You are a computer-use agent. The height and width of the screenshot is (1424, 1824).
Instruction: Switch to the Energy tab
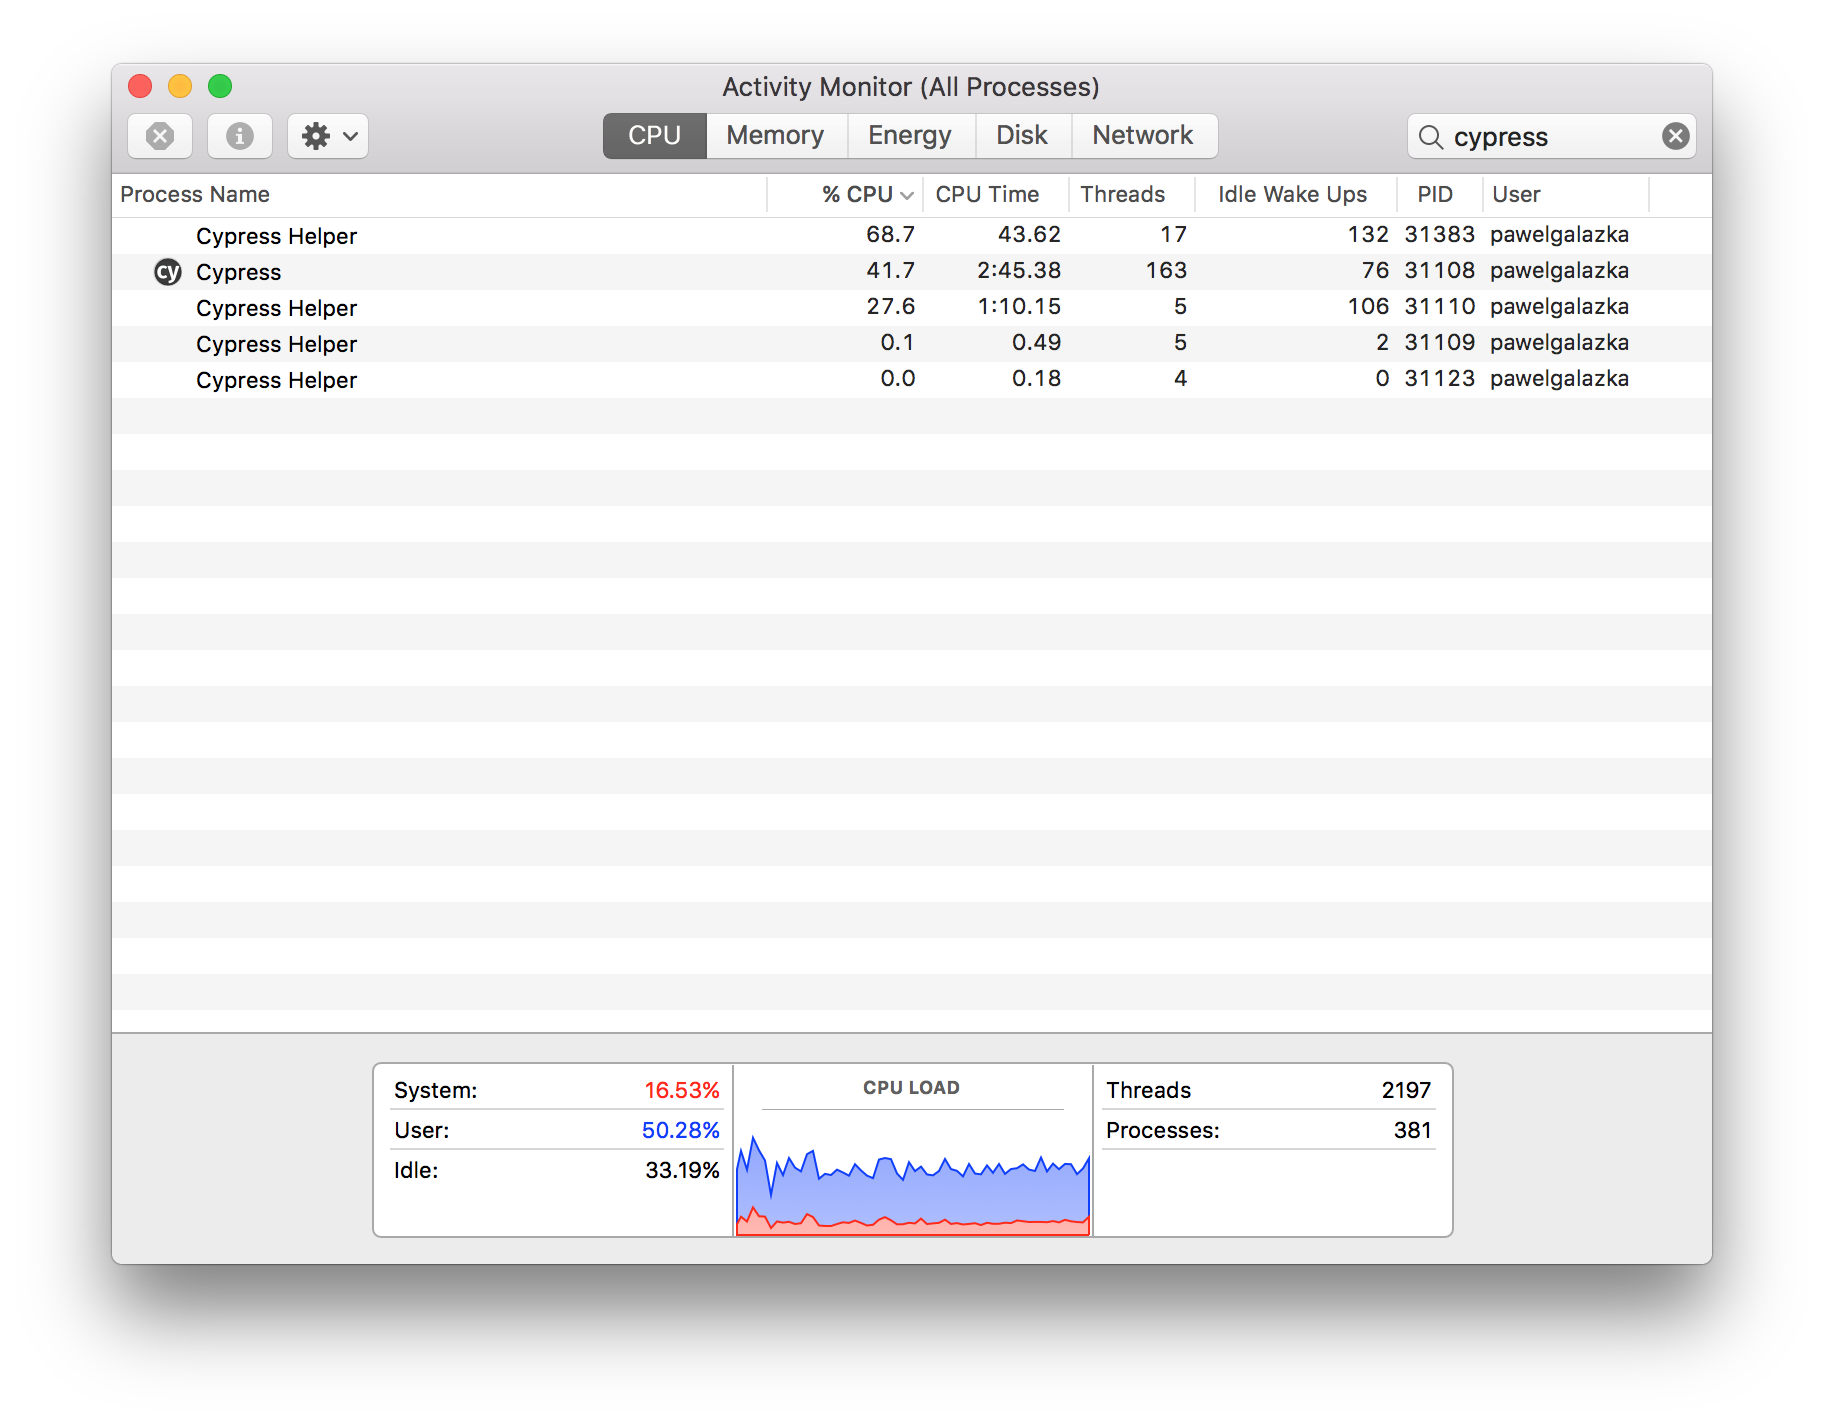[910, 136]
